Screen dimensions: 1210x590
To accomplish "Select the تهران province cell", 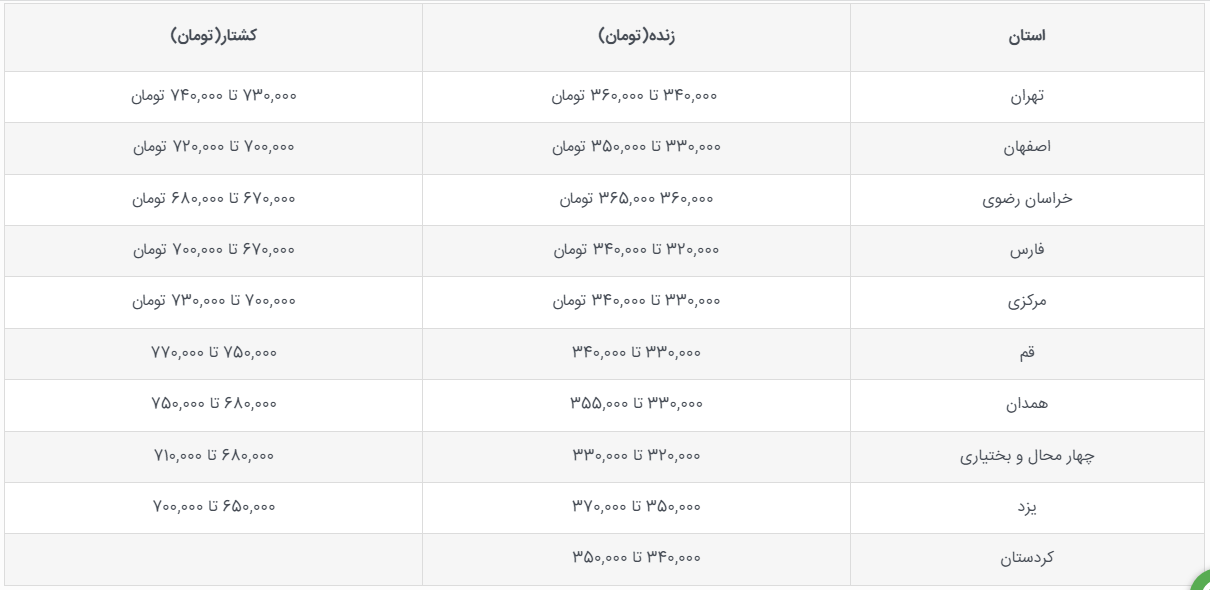I will pos(1027,97).
